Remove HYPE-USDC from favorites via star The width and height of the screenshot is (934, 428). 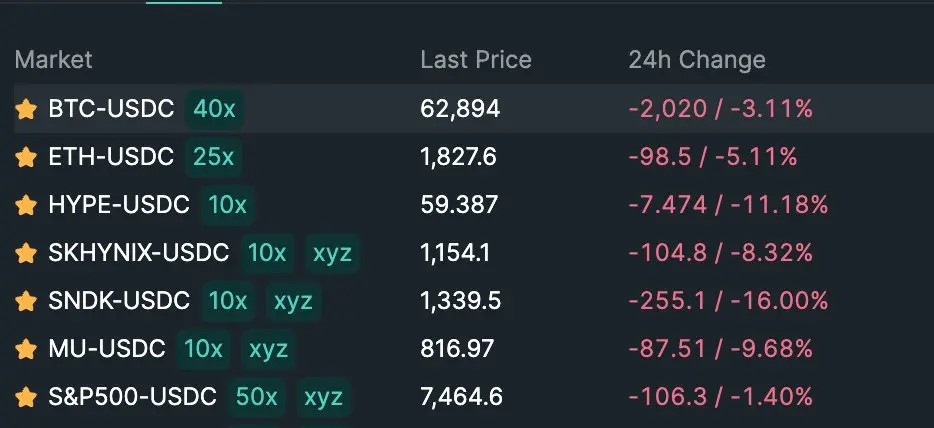coord(26,205)
